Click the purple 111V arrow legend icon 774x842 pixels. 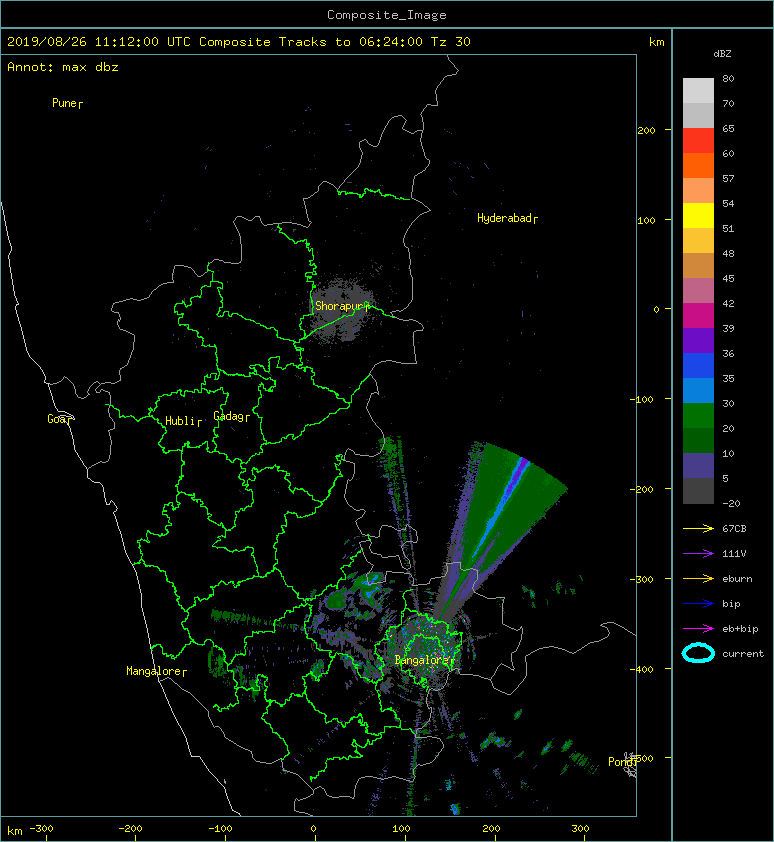click(x=698, y=554)
